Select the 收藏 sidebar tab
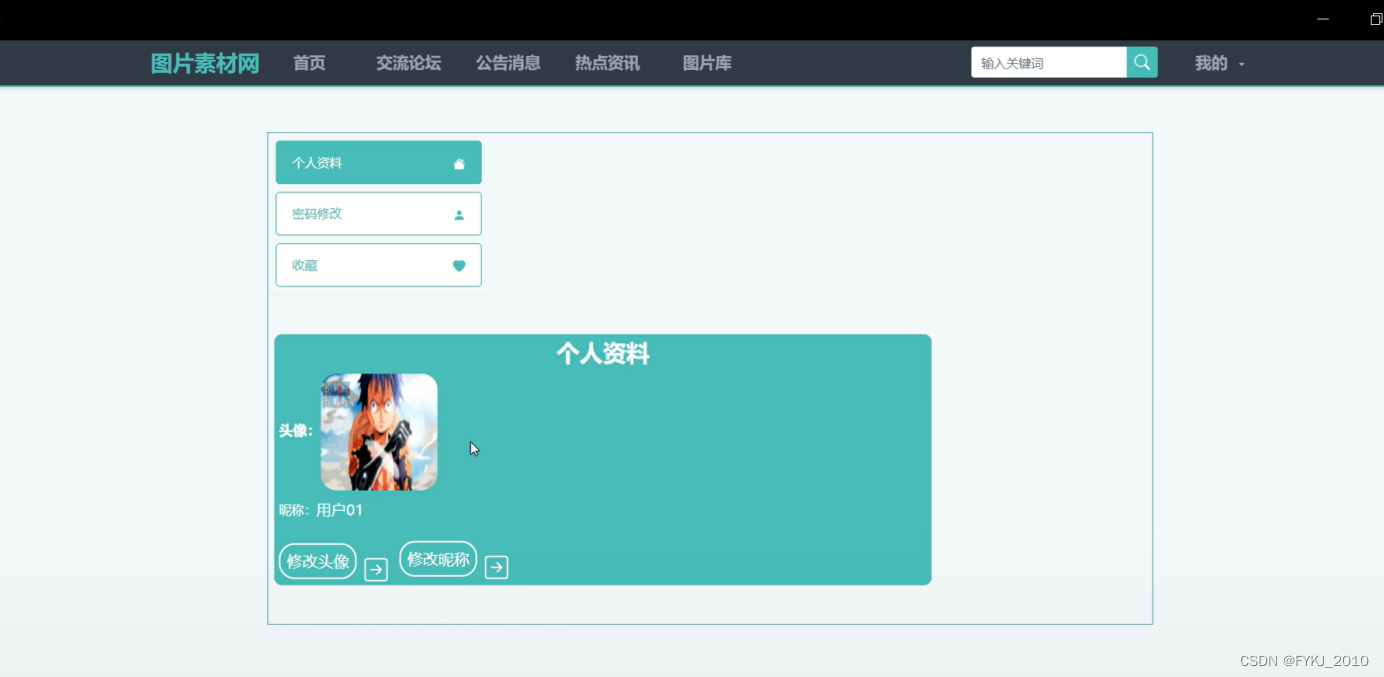 (378, 265)
